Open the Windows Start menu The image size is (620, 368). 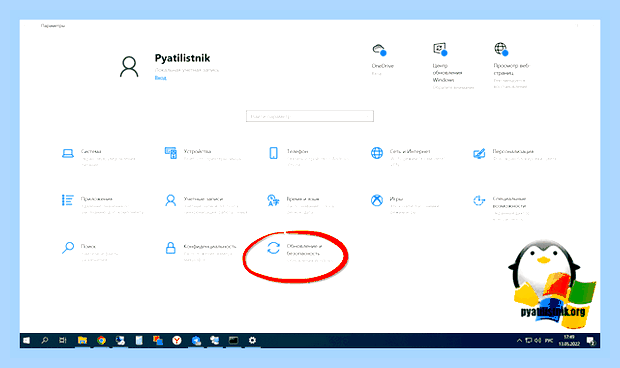26,340
